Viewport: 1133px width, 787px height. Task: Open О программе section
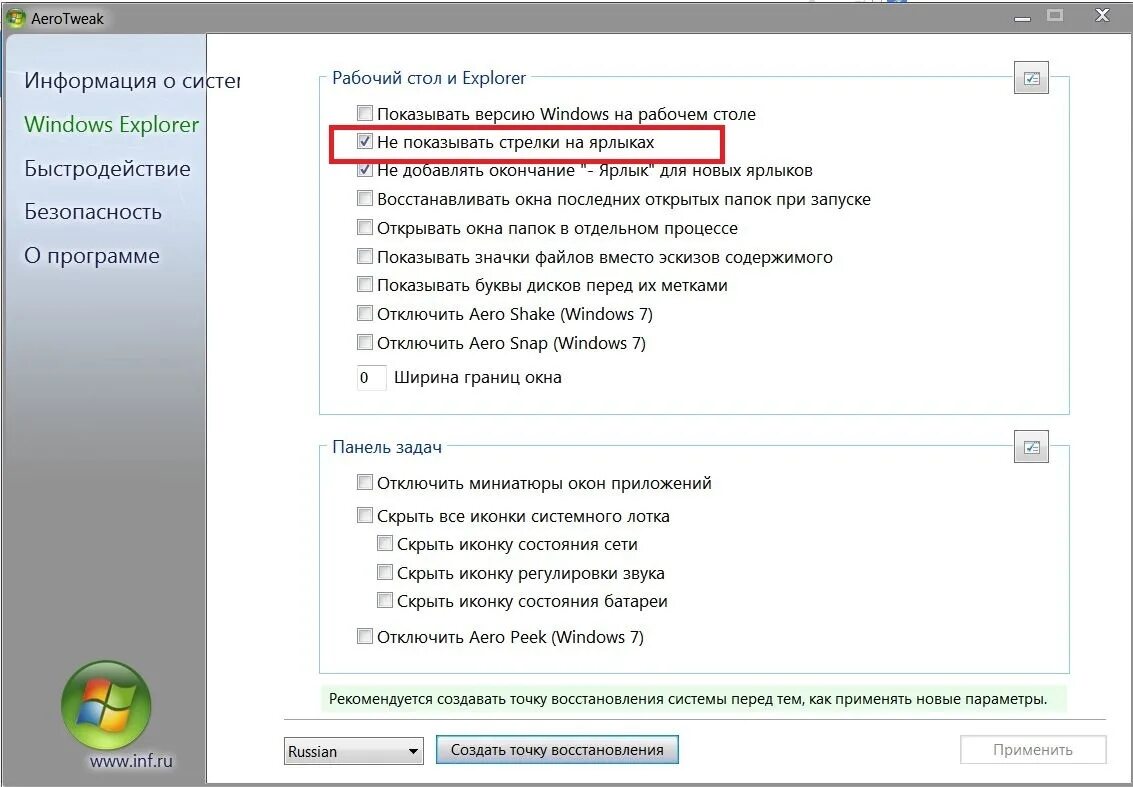[x=92, y=256]
